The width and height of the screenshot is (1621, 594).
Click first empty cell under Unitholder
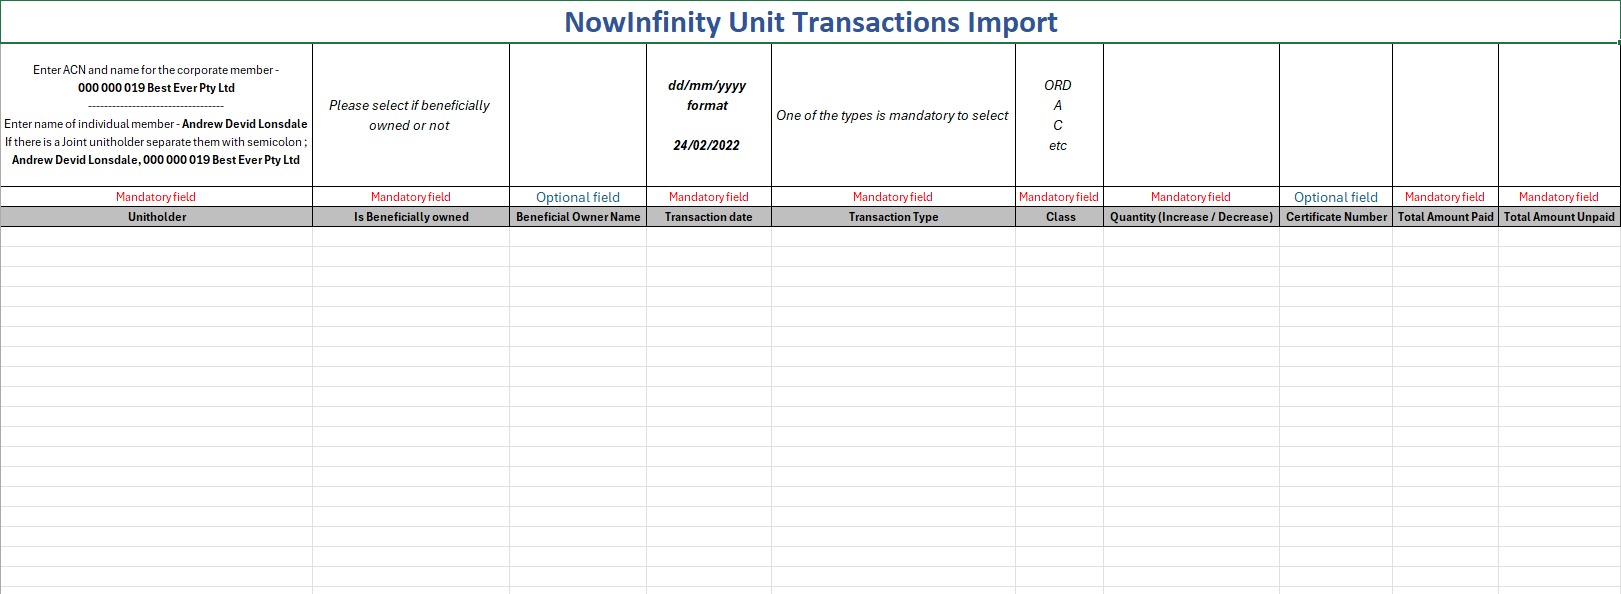tap(157, 237)
